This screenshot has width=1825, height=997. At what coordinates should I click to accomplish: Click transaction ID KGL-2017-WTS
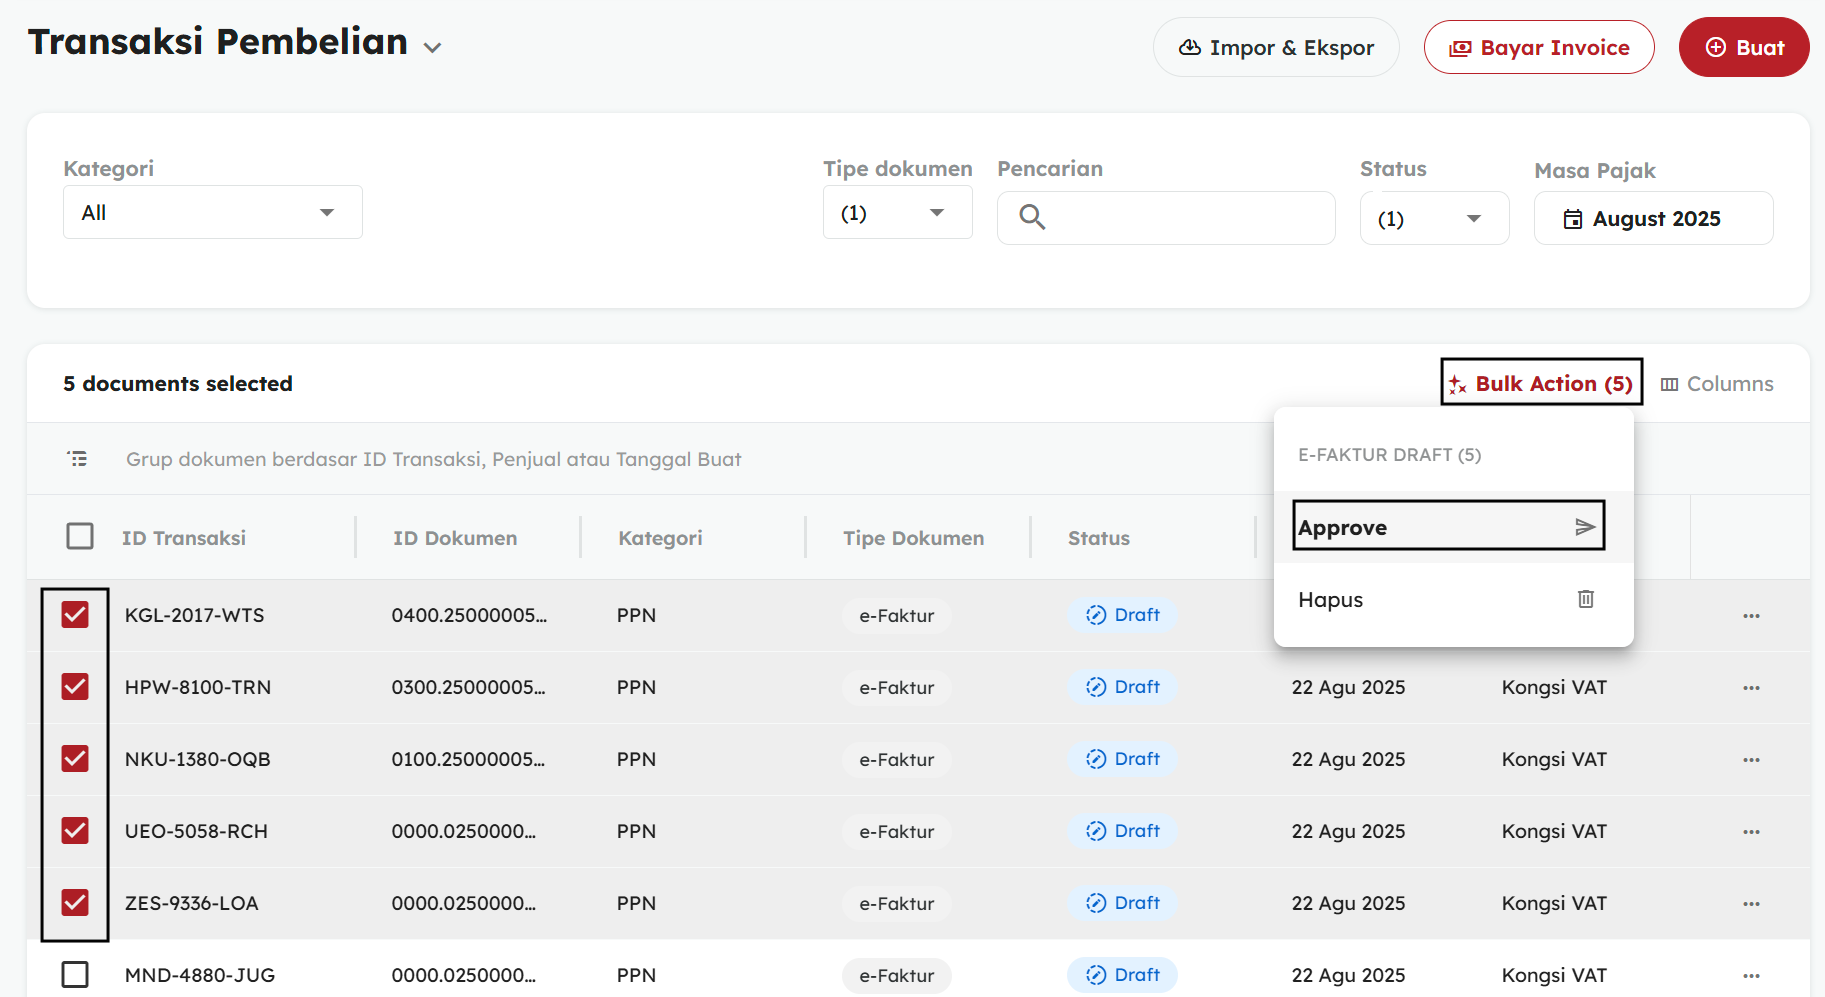point(195,615)
